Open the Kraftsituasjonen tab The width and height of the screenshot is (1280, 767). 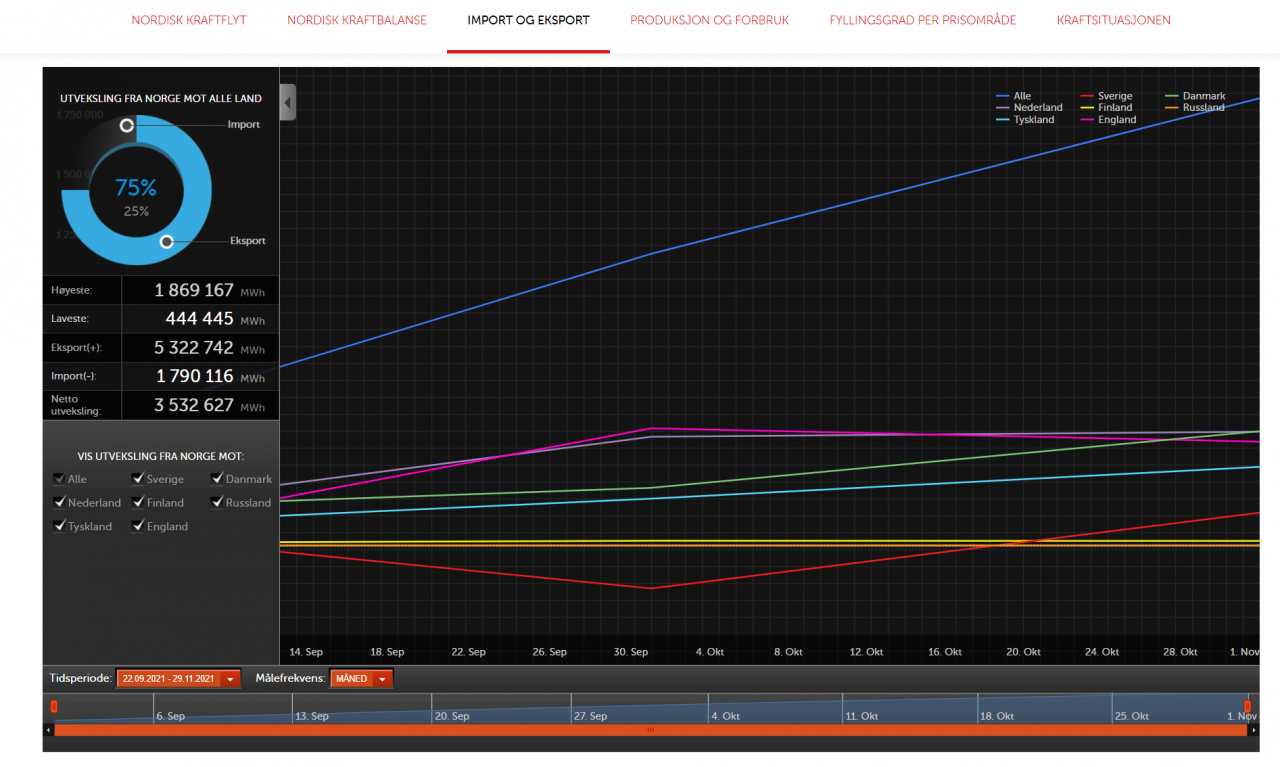[1113, 20]
